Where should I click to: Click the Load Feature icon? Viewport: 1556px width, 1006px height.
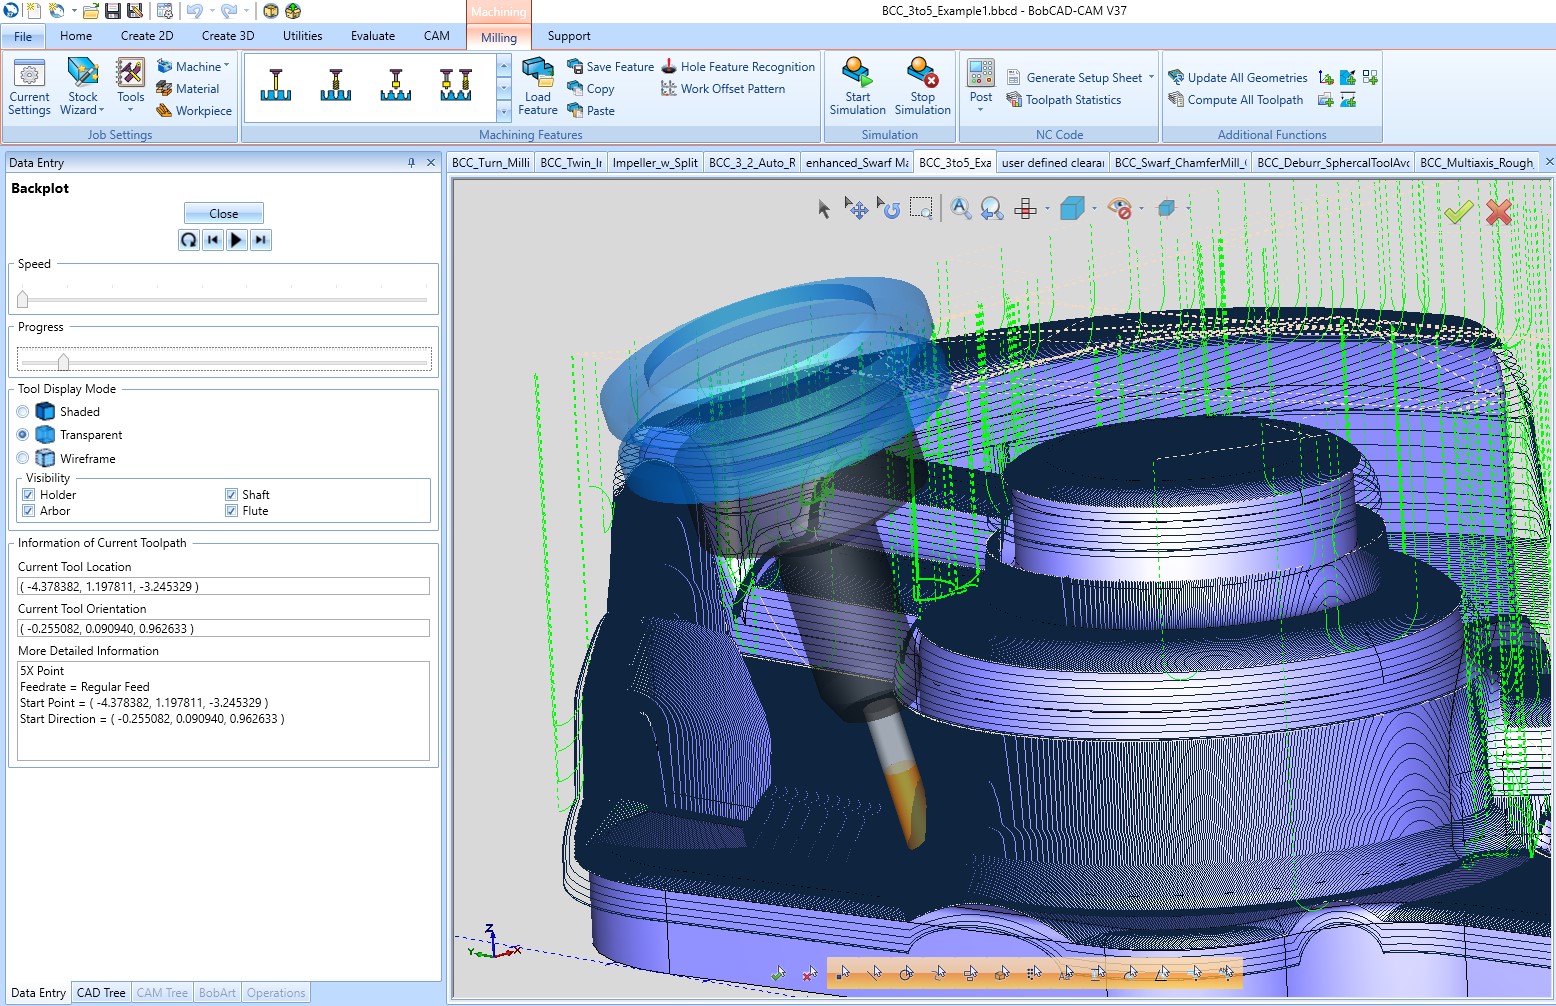(538, 87)
